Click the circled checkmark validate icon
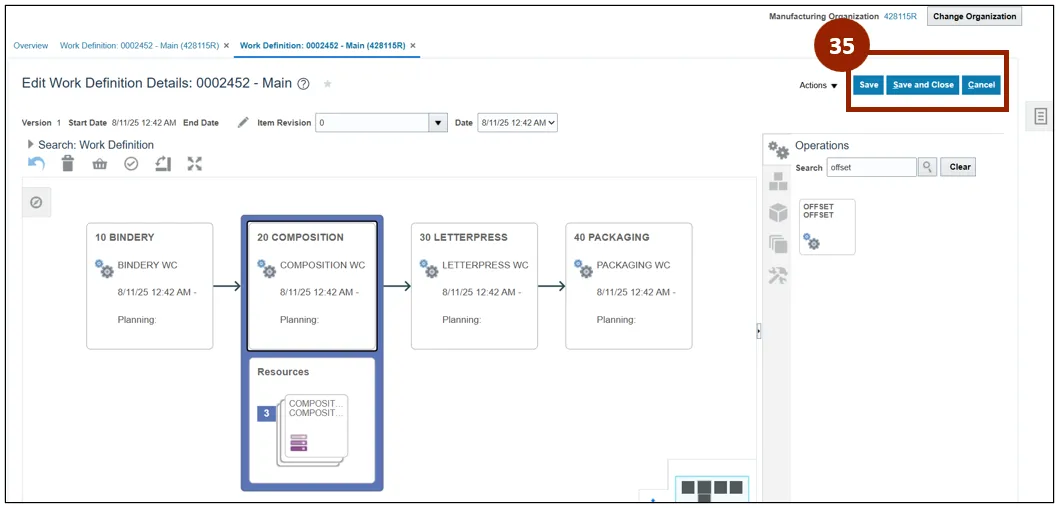This screenshot has height=508, width=1059. click(131, 164)
